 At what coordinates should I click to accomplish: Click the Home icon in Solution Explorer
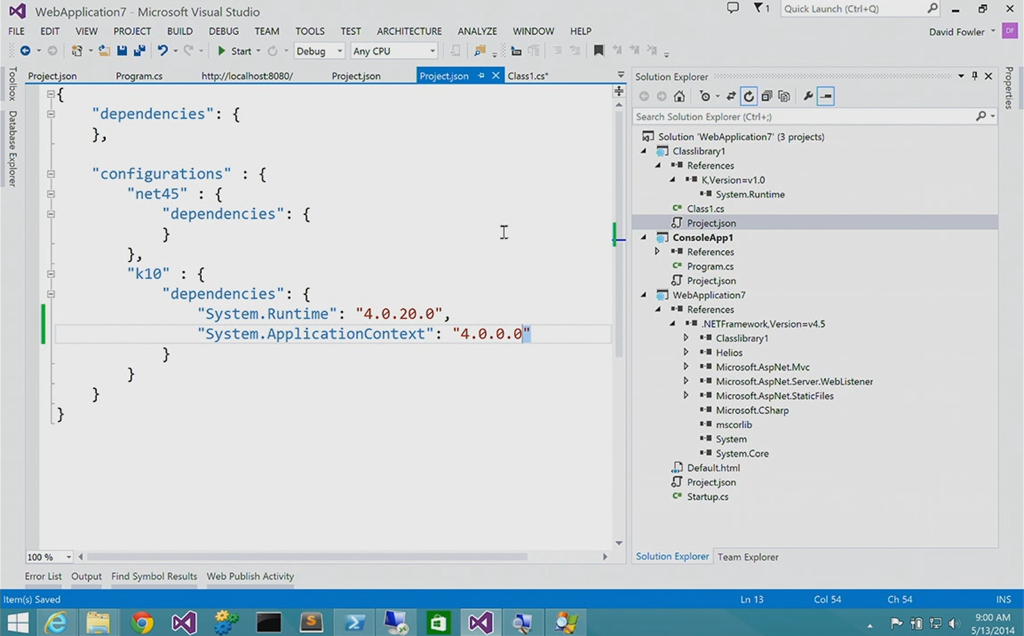point(679,97)
